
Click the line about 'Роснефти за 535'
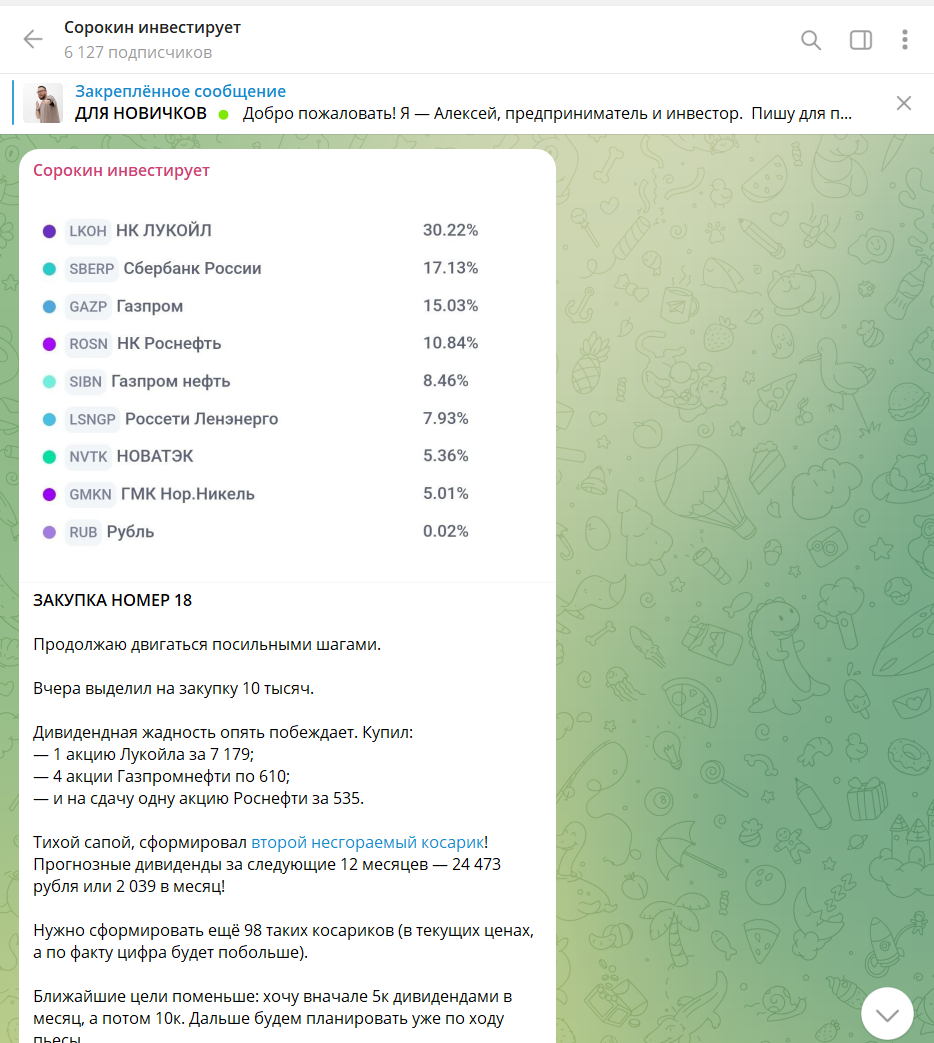point(199,798)
